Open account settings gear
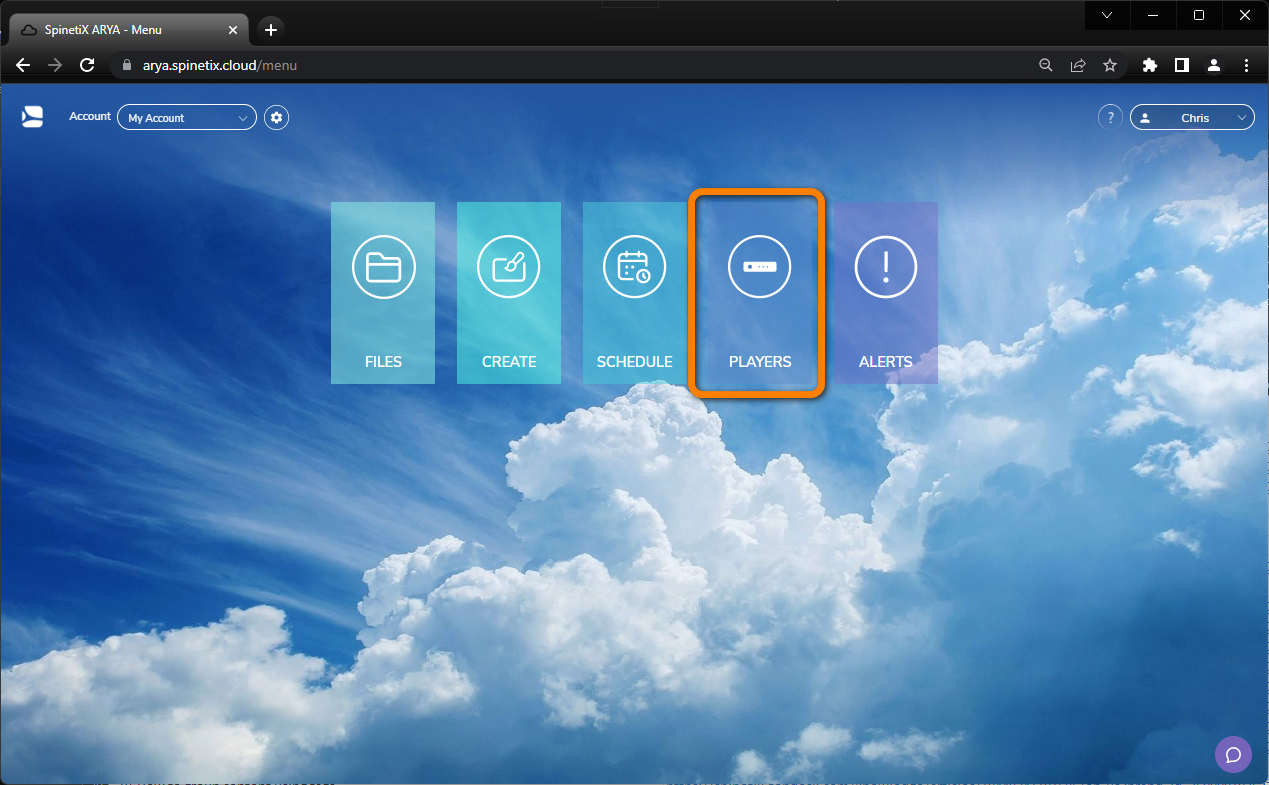 point(277,118)
